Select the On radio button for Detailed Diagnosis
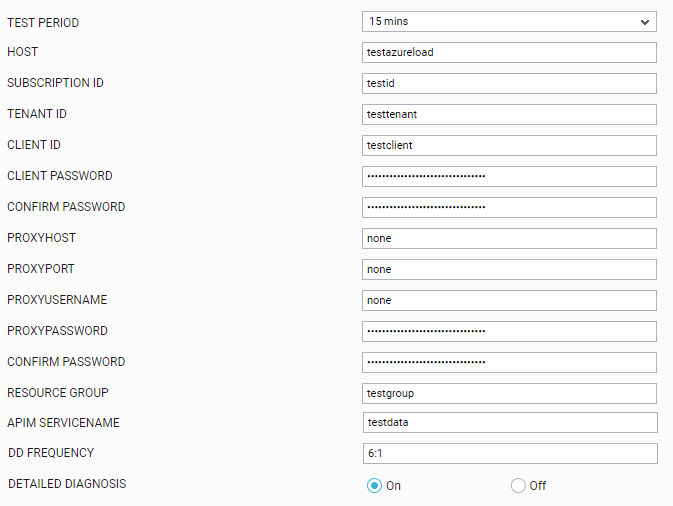Viewport: 673px width, 506px height. tap(374, 485)
